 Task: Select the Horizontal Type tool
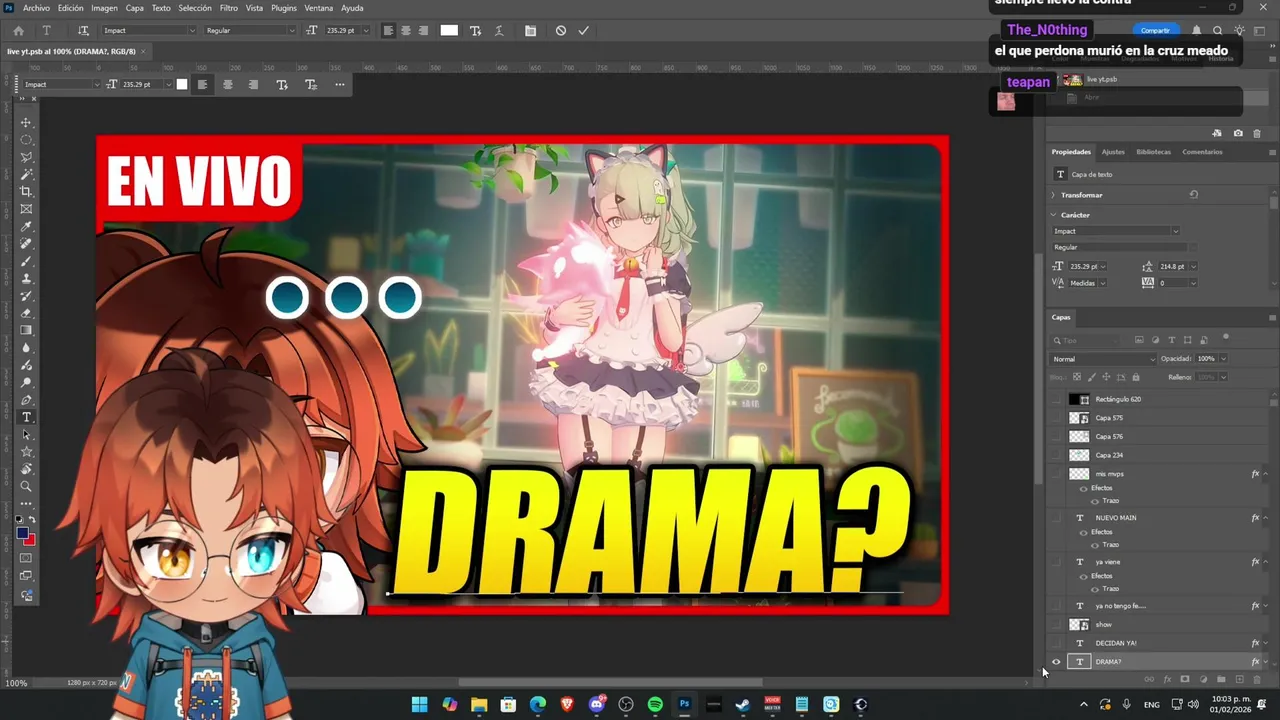click(x=26, y=417)
